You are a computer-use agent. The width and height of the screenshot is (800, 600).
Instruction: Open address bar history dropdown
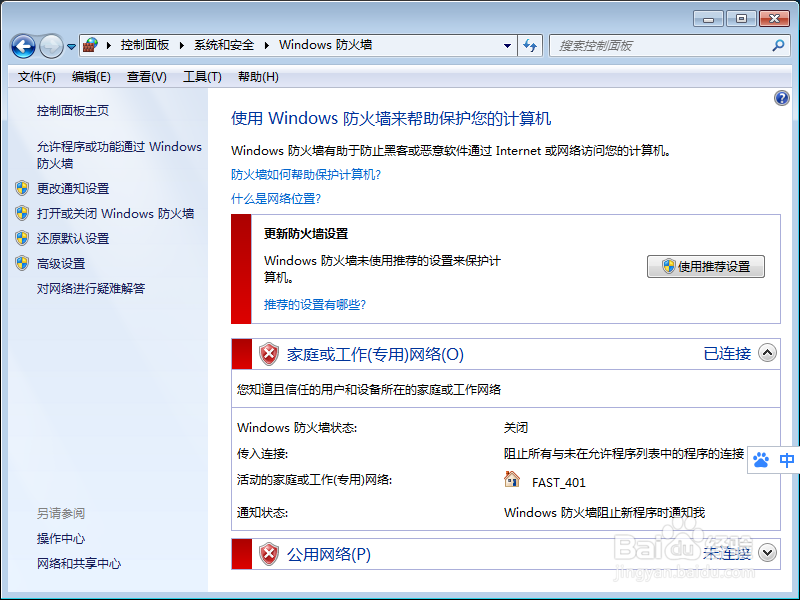tap(507, 45)
